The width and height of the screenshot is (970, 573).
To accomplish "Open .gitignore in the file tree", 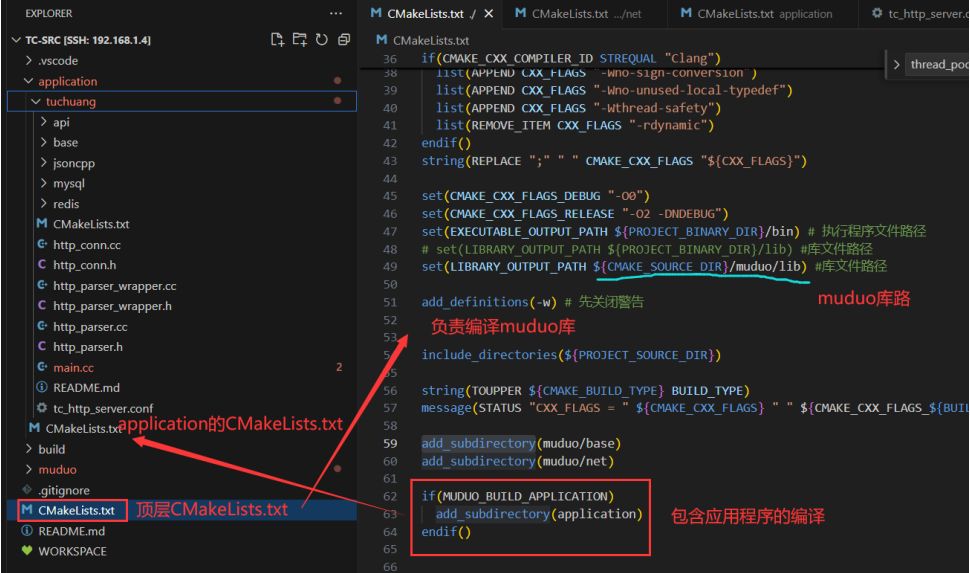I will pos(64,490).
